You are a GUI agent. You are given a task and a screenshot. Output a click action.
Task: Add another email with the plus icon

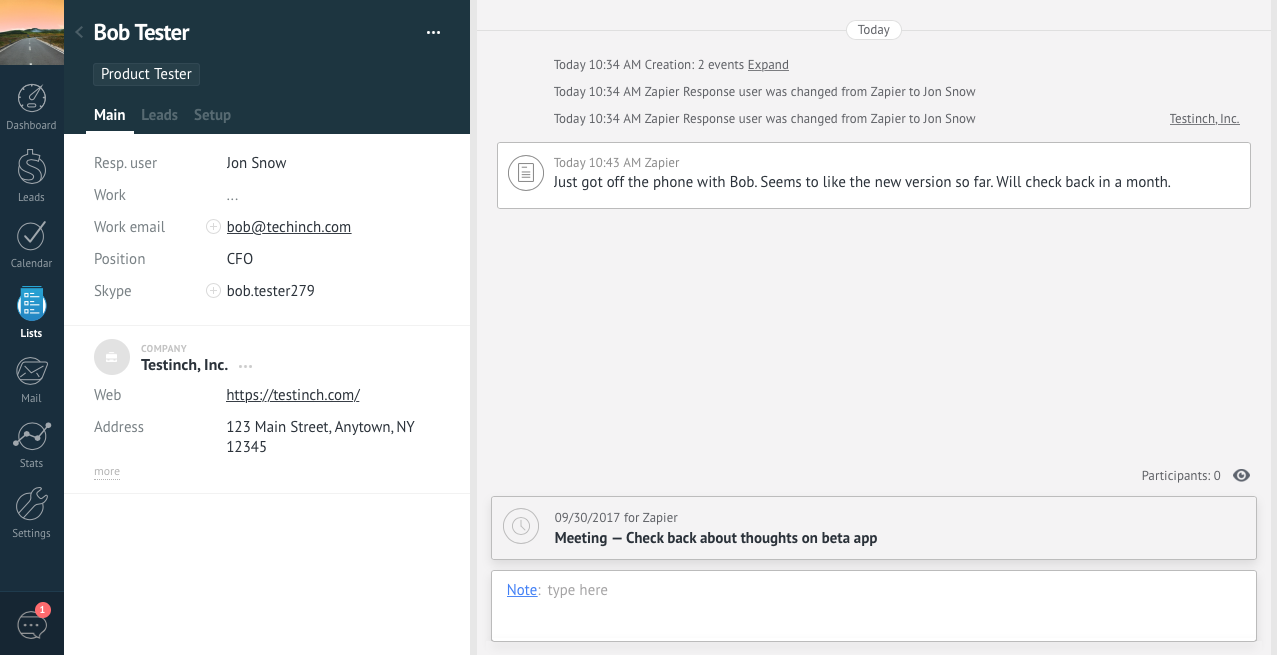pos(213,227)
